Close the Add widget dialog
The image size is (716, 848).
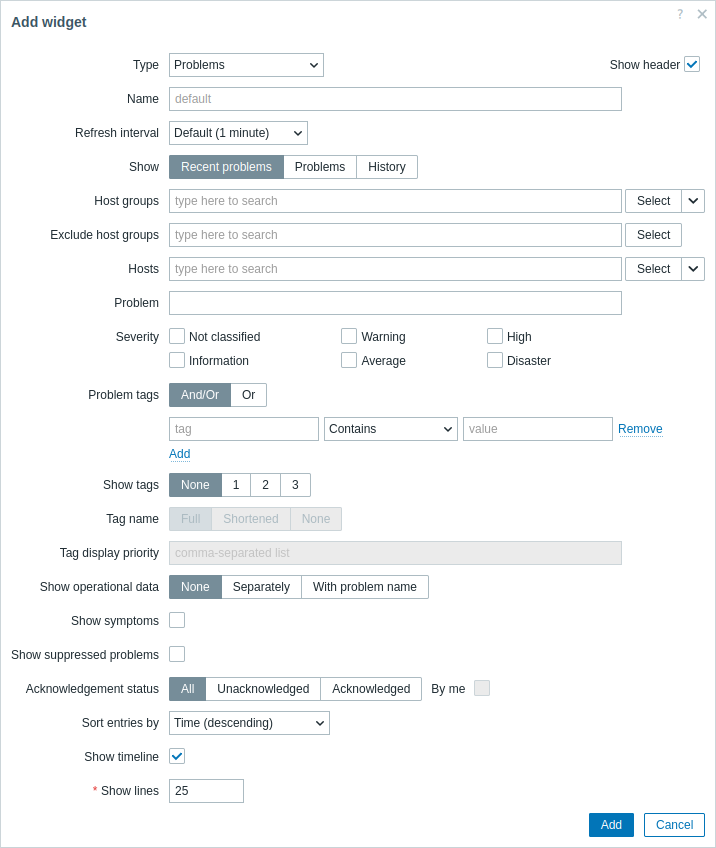[702, 14]
